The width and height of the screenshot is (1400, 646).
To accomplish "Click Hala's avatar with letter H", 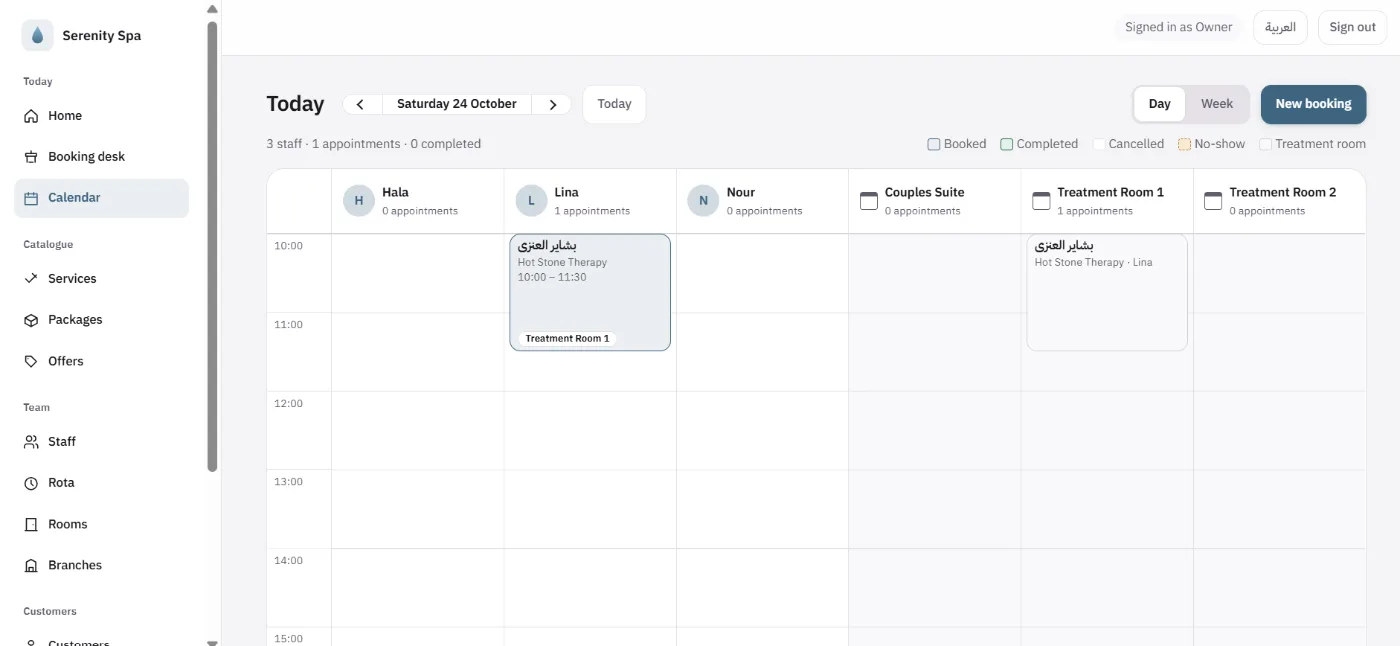I will pos(359,201).
